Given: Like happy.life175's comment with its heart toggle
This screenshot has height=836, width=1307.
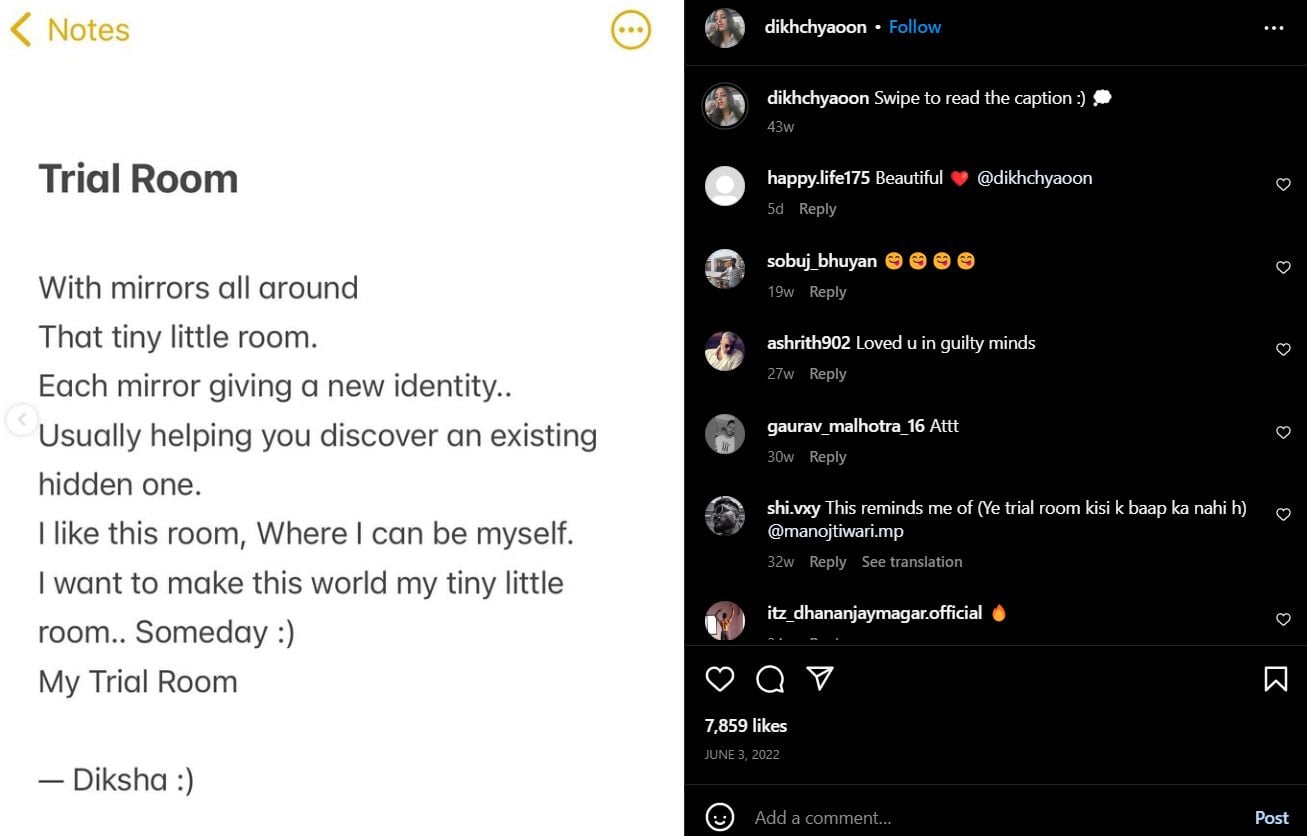Looking at the screenshot, I should pyautogui.click(x=1283, y=184).
